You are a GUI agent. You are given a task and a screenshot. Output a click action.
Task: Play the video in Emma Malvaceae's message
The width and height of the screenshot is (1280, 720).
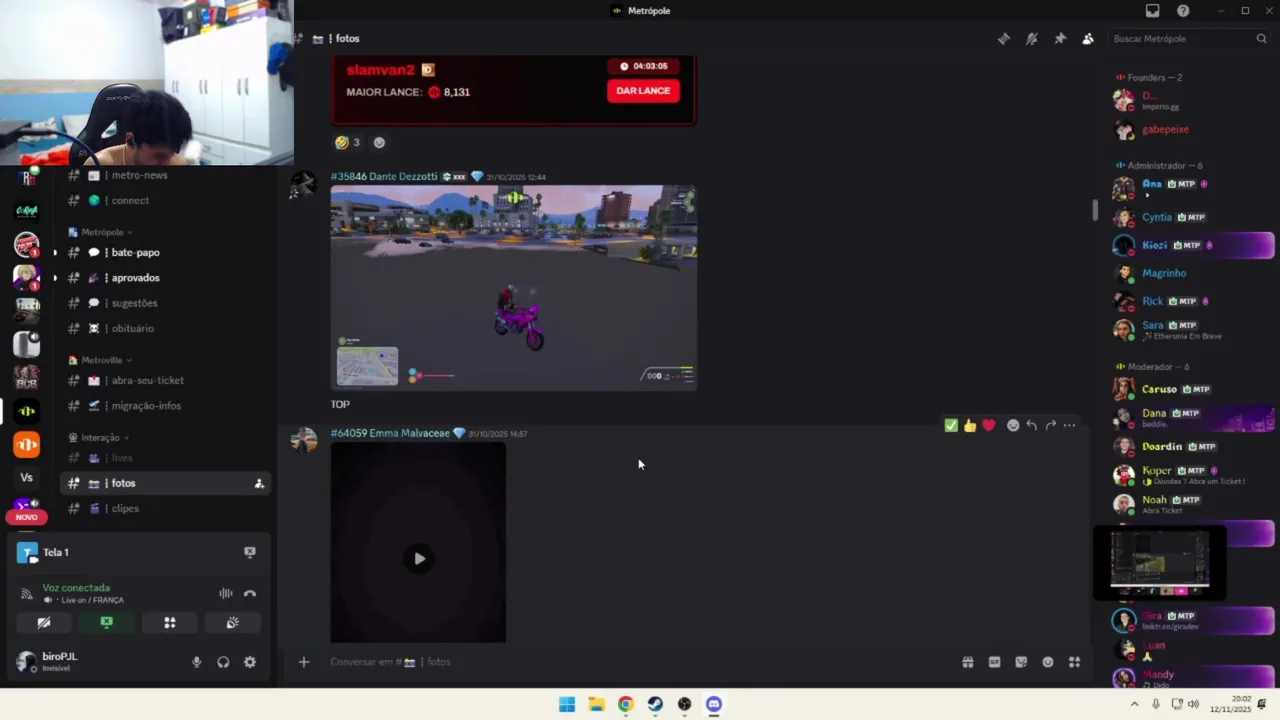point(419,559)
